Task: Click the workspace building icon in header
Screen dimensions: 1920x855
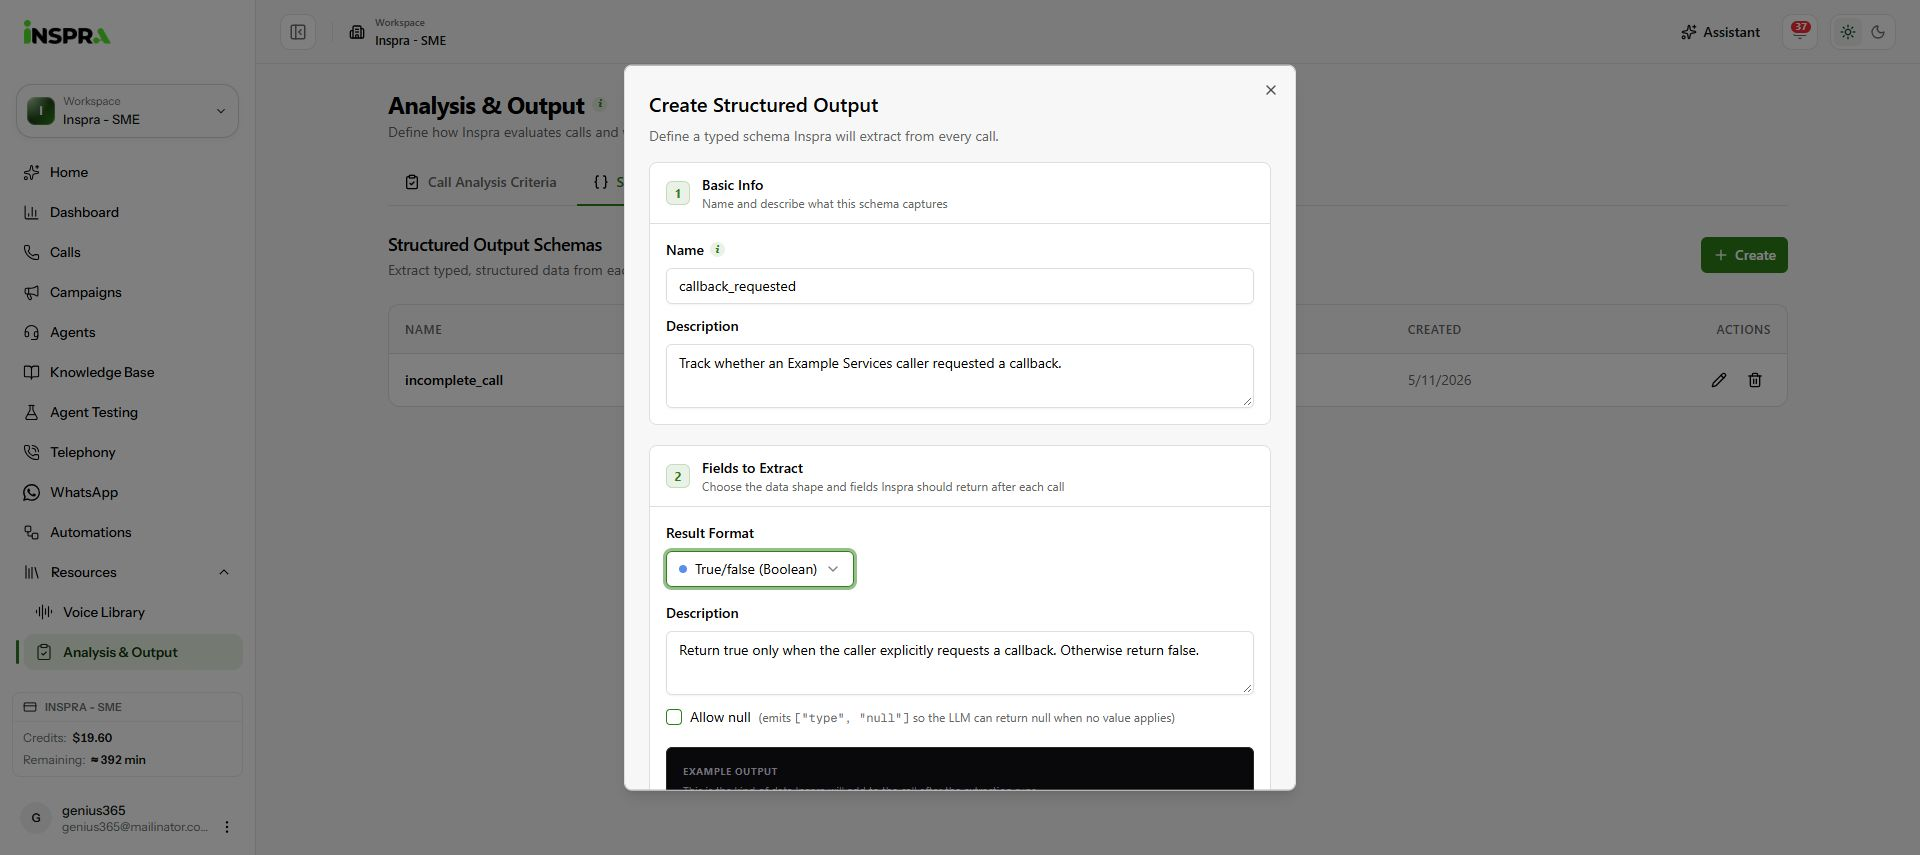Action: pos(357,32)
